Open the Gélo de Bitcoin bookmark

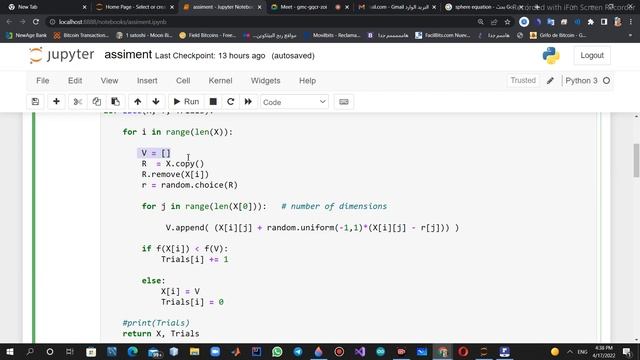click(558, 36)
